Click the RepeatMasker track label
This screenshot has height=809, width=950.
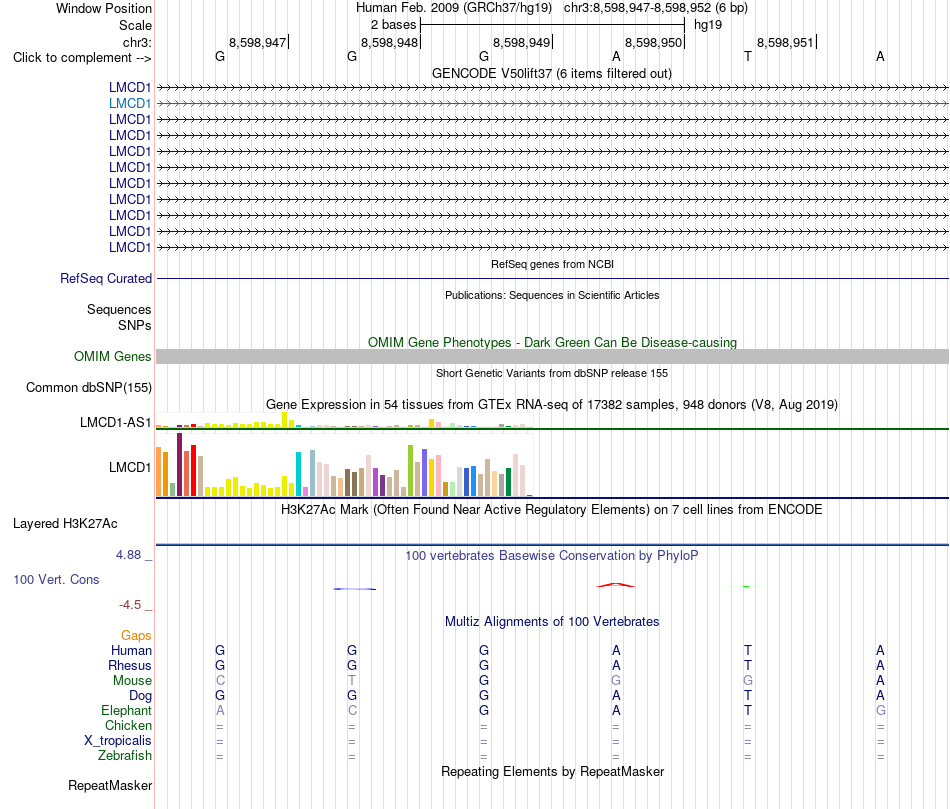click(110, 785)
